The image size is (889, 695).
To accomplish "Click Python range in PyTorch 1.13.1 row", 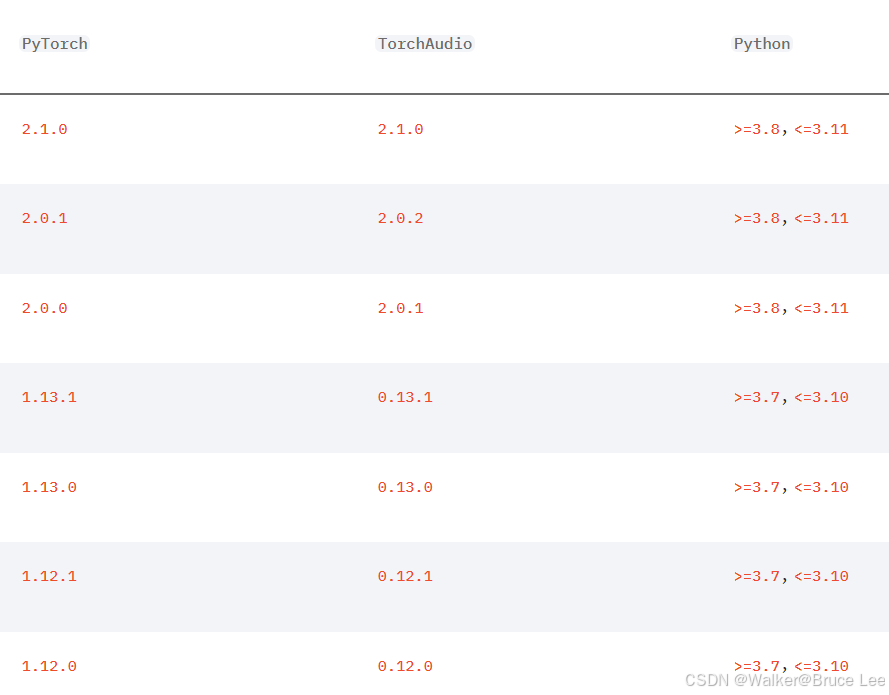I will coord(791,397).
